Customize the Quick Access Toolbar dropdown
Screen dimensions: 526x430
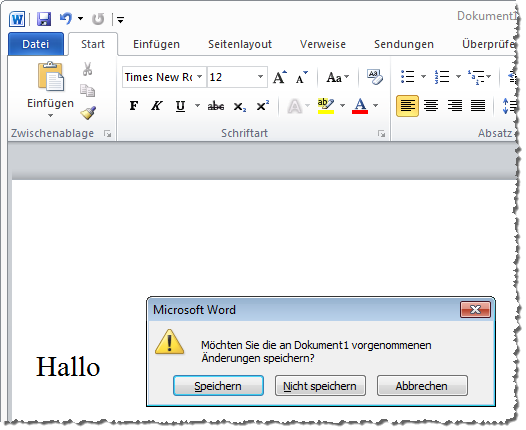(x=120, y=20)
